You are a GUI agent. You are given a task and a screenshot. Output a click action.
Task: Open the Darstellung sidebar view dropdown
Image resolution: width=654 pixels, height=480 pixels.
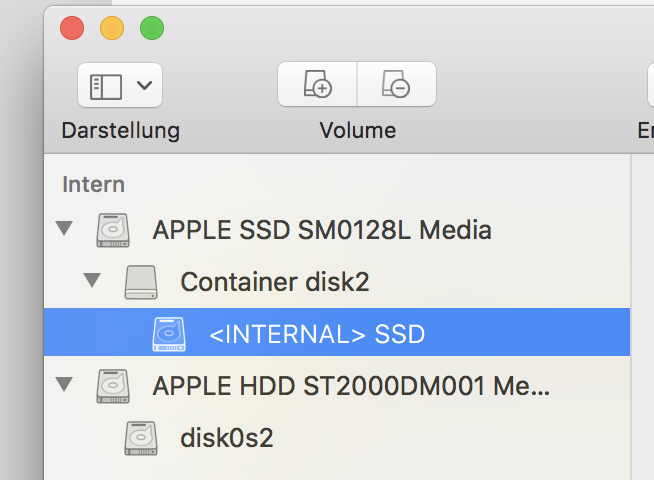coord(120,85)
